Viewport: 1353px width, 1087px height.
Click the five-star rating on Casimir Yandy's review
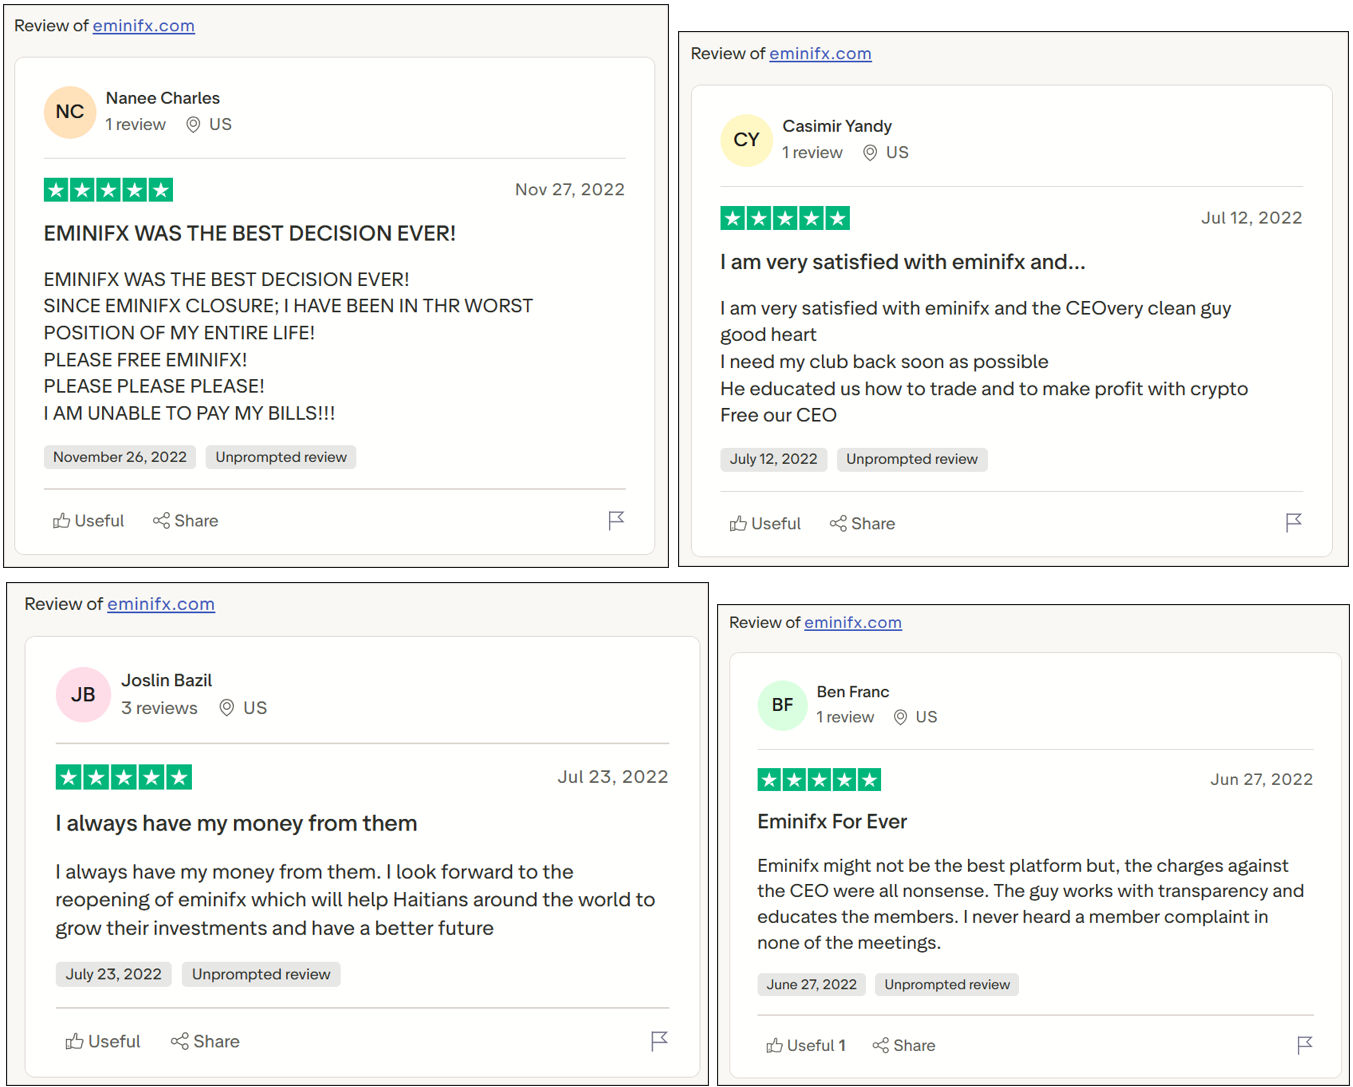pyautogui.click(x=785, y=218)
